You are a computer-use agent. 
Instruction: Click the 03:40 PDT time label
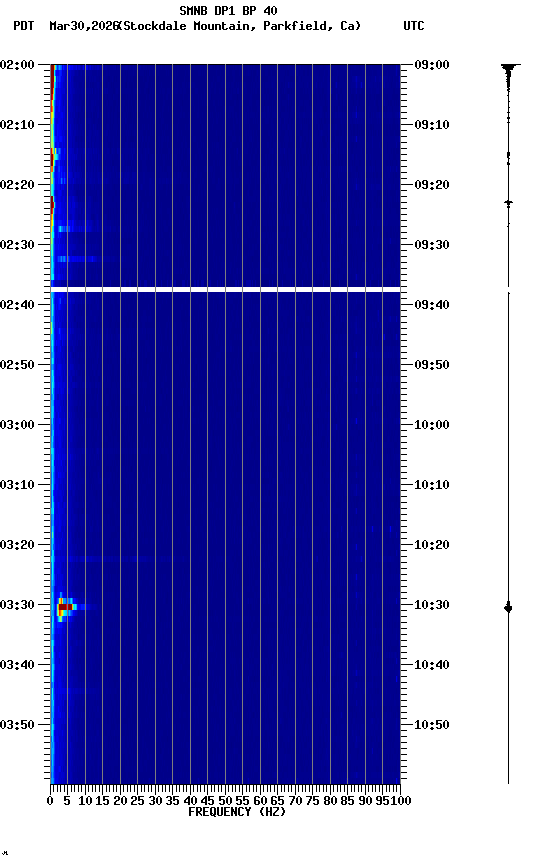pos(17,665)
